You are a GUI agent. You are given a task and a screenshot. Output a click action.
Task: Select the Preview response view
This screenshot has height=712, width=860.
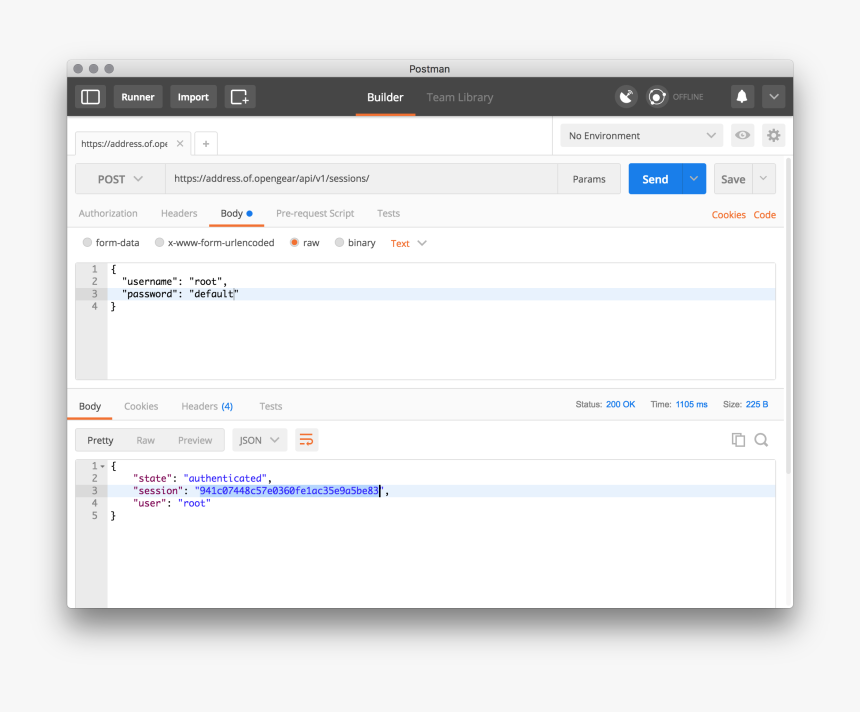pos(195,440)
